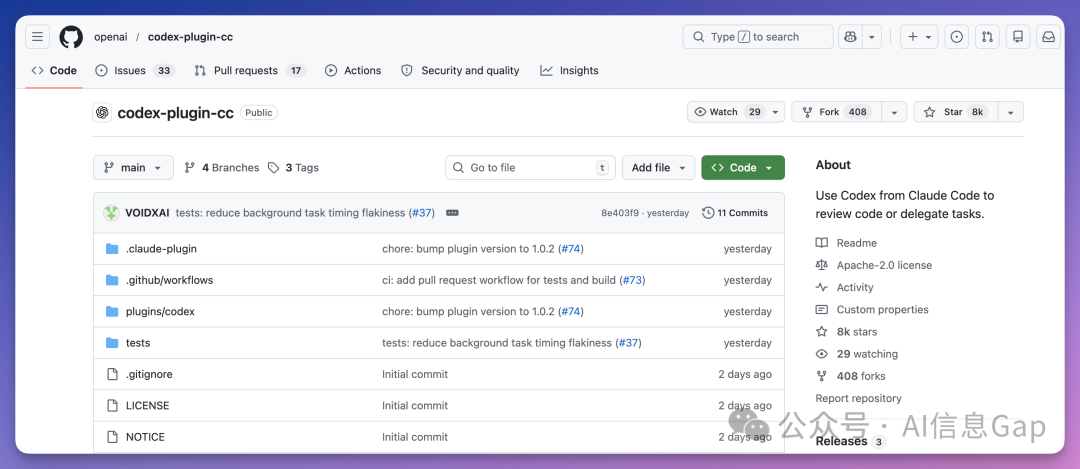1080x469 pixels.
Task: Click the VOIDXAI avatar thumbnail
Action: coord(111,213)
